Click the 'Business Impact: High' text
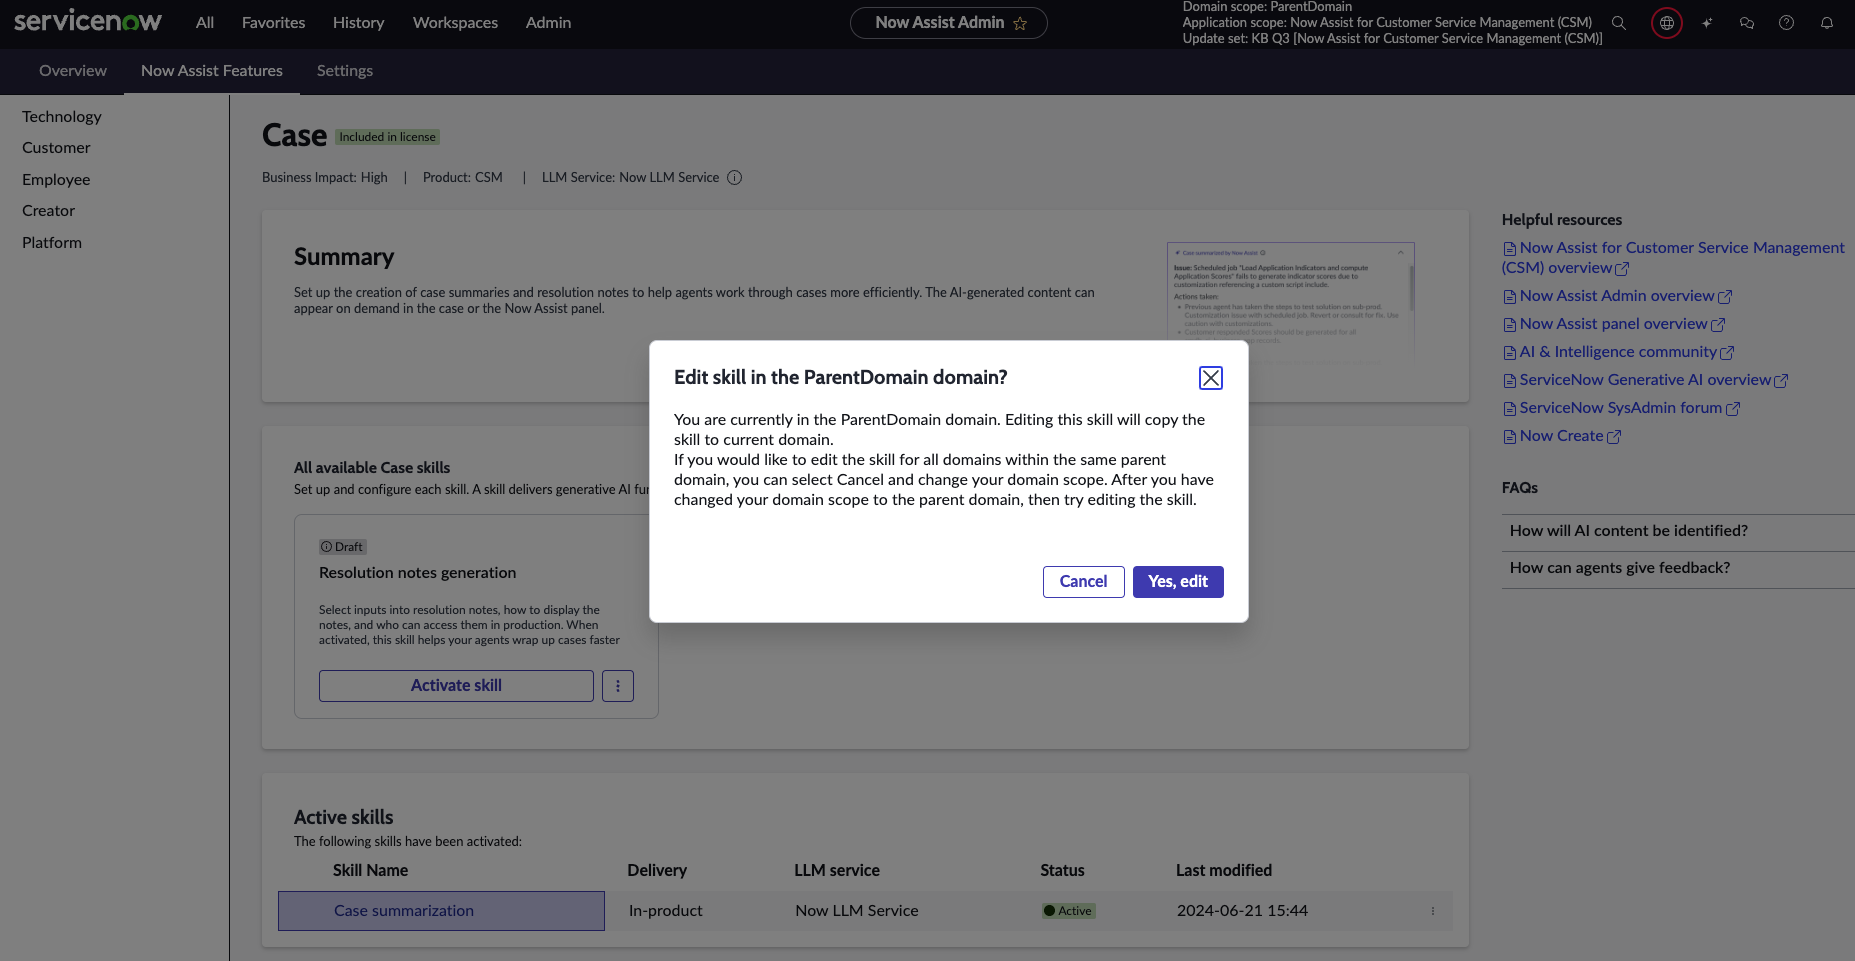This screenshot has height=961, width=1855. (325, 178)
